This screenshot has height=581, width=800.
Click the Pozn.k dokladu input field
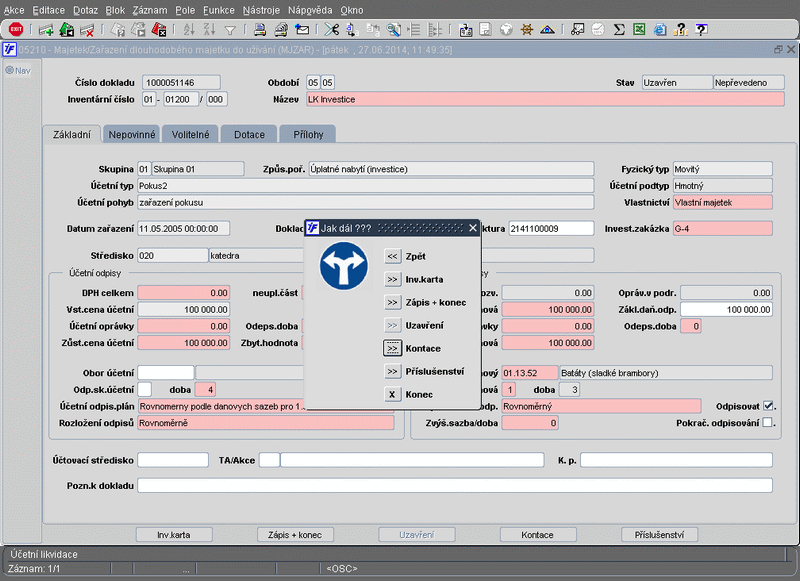(x=455, y=486)
